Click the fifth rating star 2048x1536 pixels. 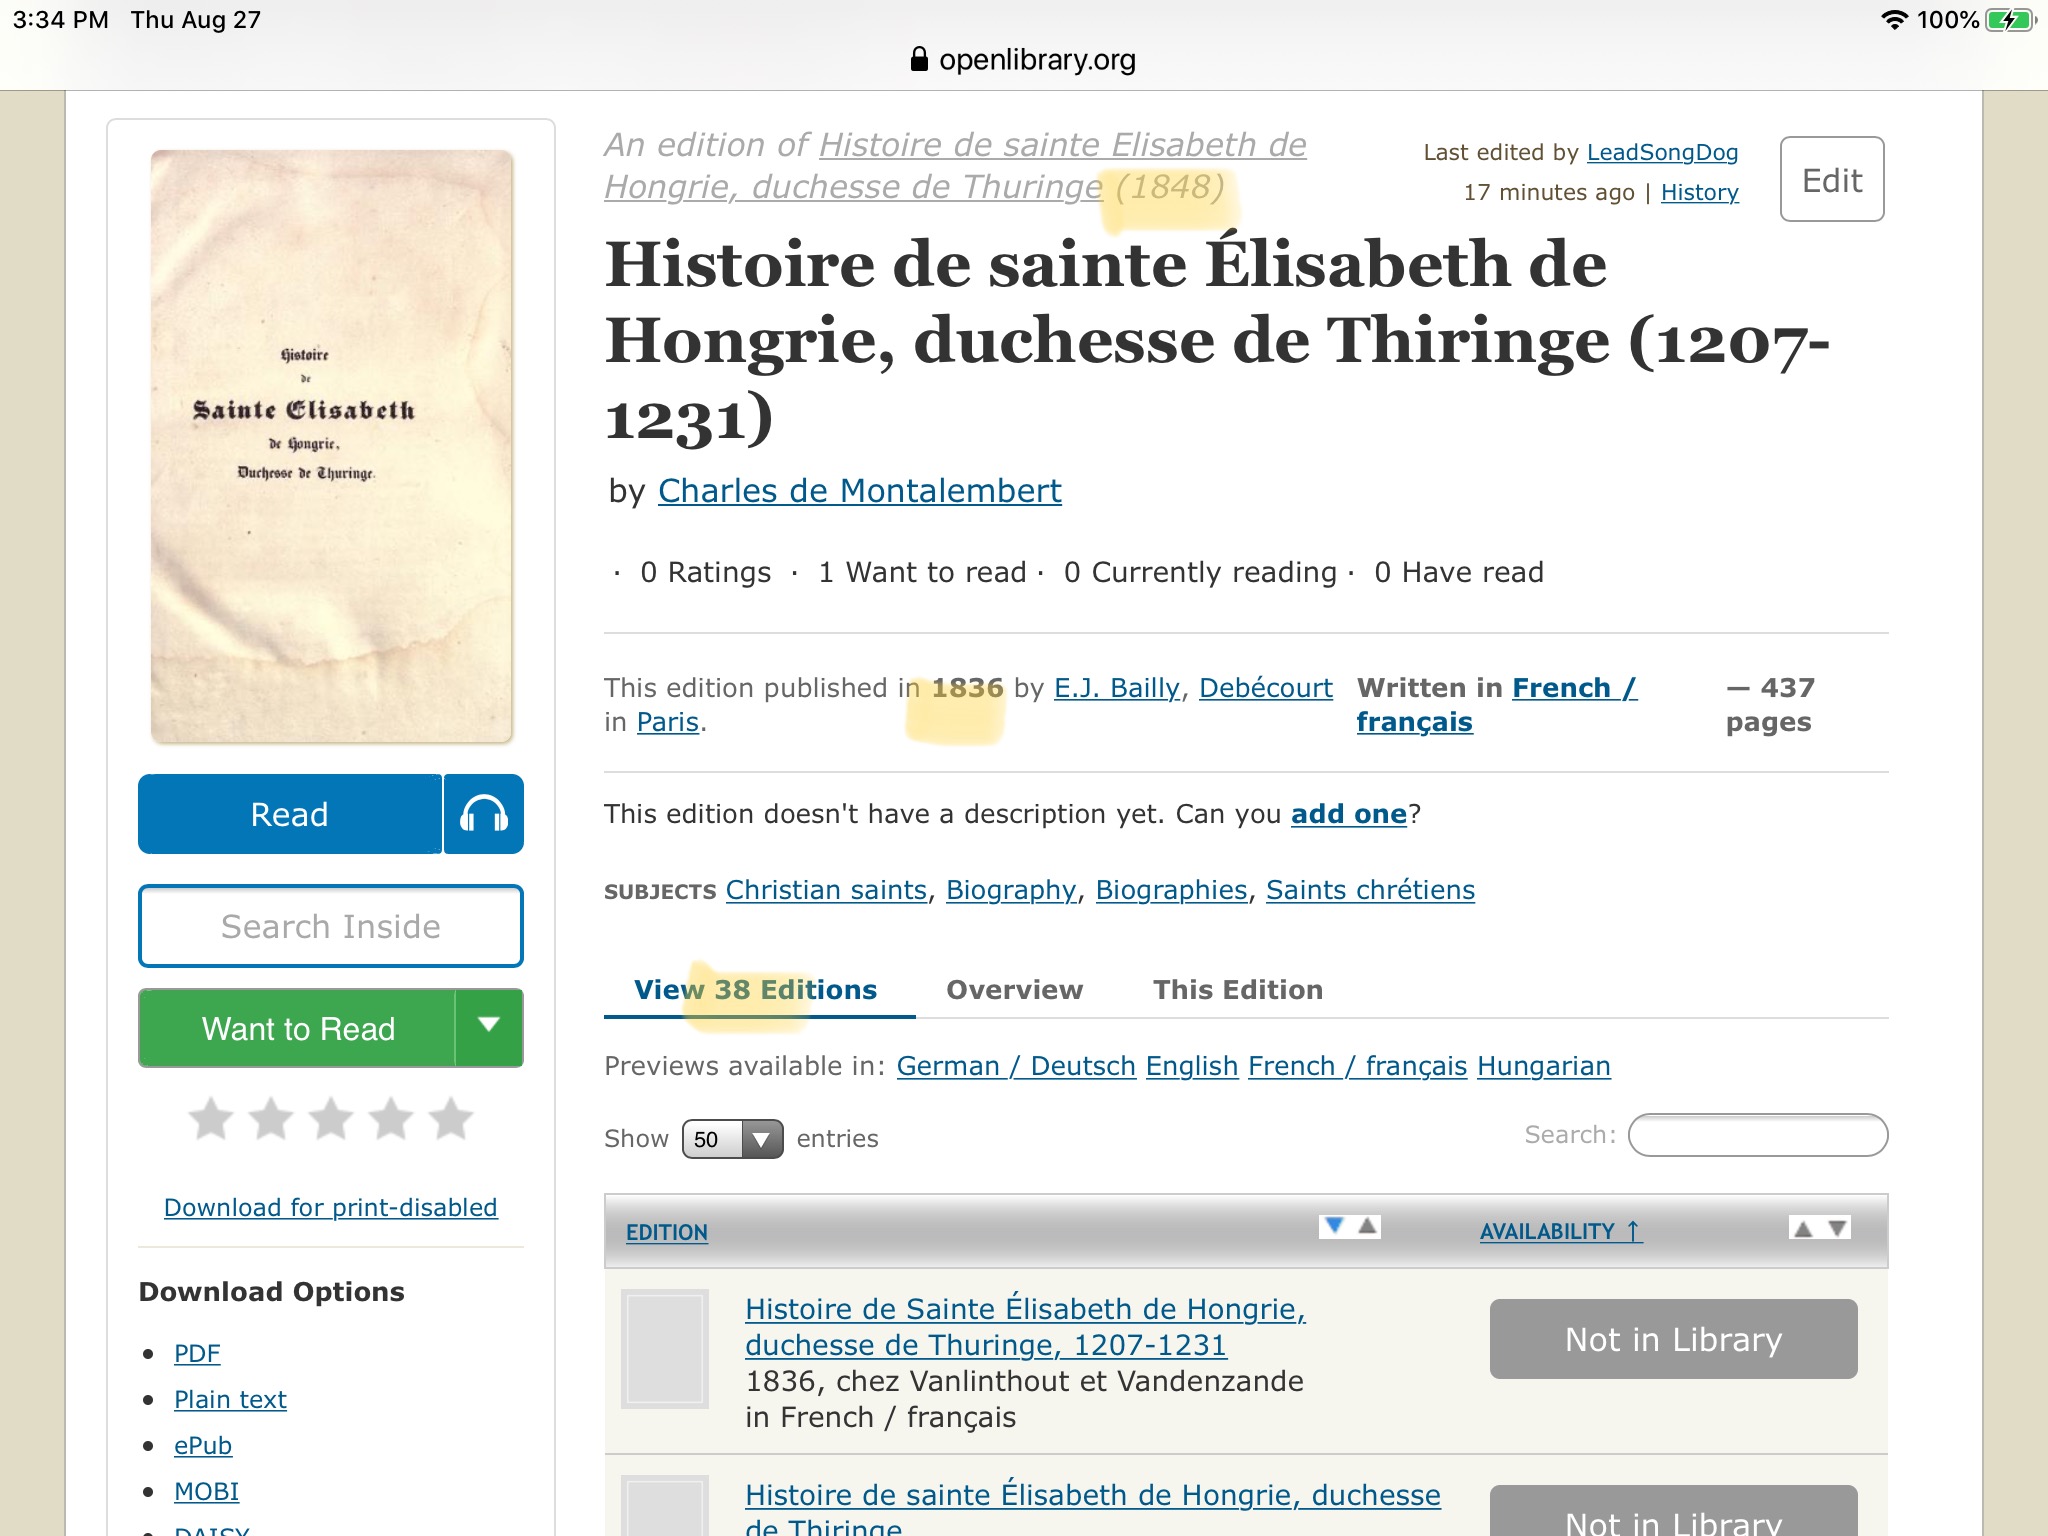[x=451, y=1118]
